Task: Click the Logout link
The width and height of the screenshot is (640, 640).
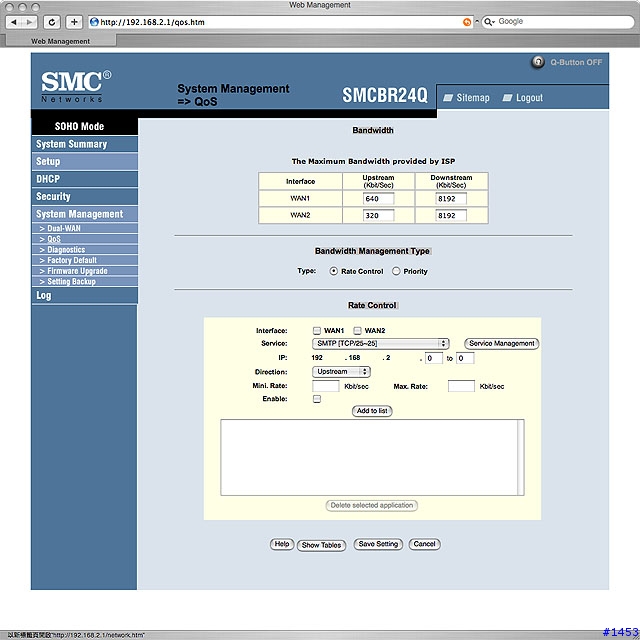Action: tap(529, 98)
